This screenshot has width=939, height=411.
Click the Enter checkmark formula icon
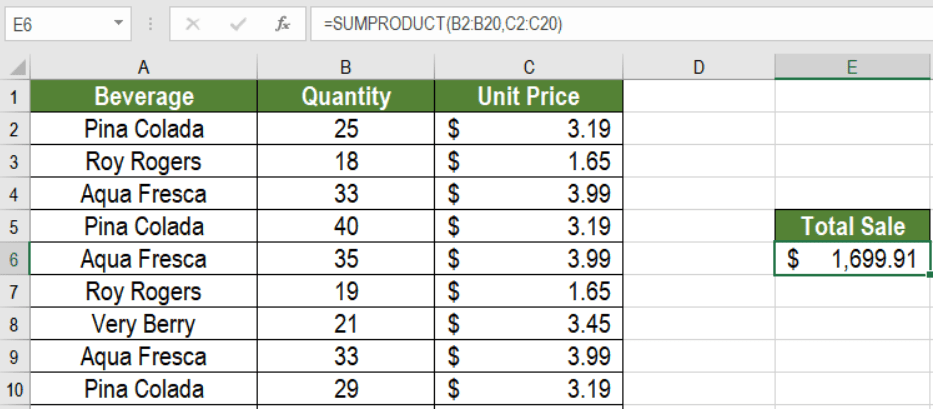pos(238,24)
